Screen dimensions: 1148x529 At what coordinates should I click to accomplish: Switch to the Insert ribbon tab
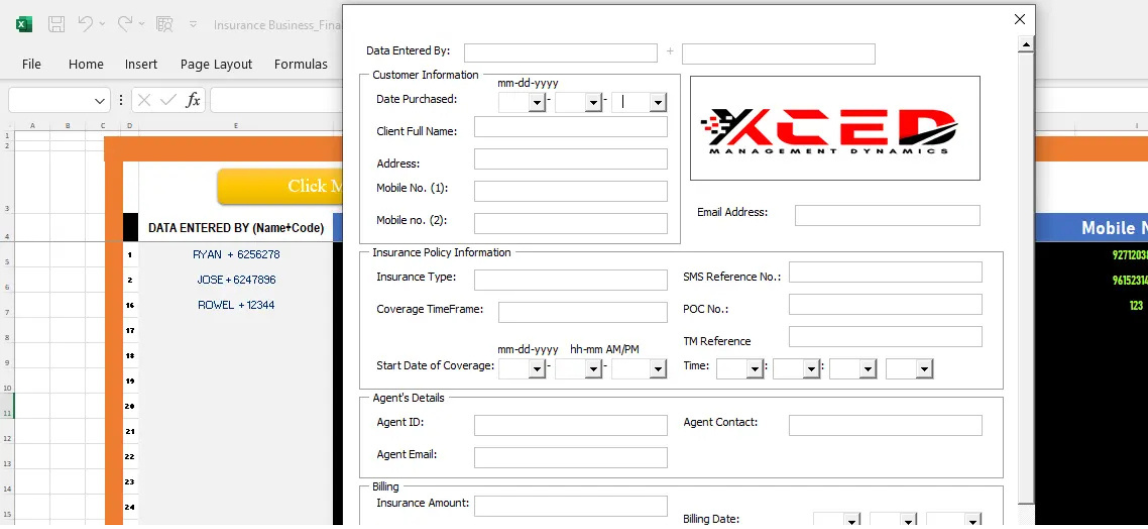pyautogui.click(x=141, y=64)
